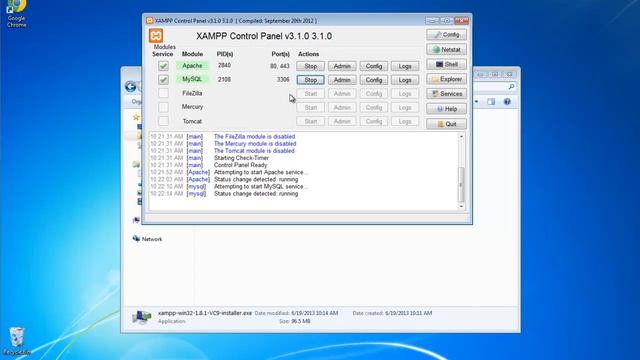Click log line 'The Tomcat module is disabled'
This screenshot has width=640, height=360.
click(254, 151)
